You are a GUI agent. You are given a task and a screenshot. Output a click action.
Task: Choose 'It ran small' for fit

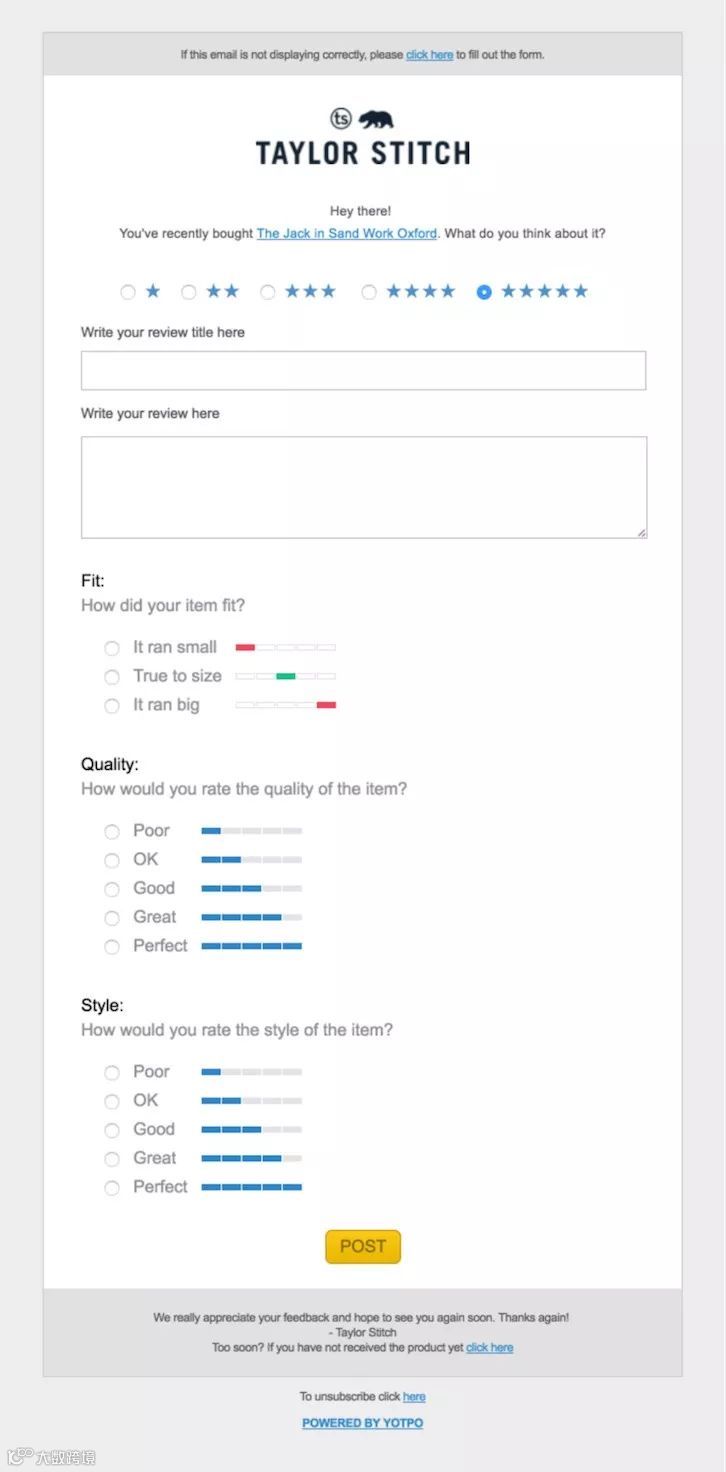(112, 648)
